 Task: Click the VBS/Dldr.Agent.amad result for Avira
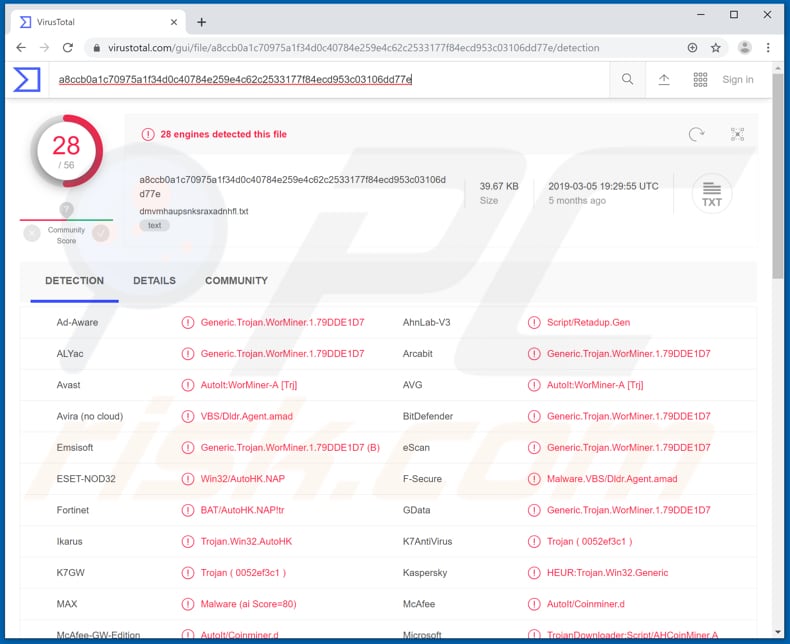point(246,416)
